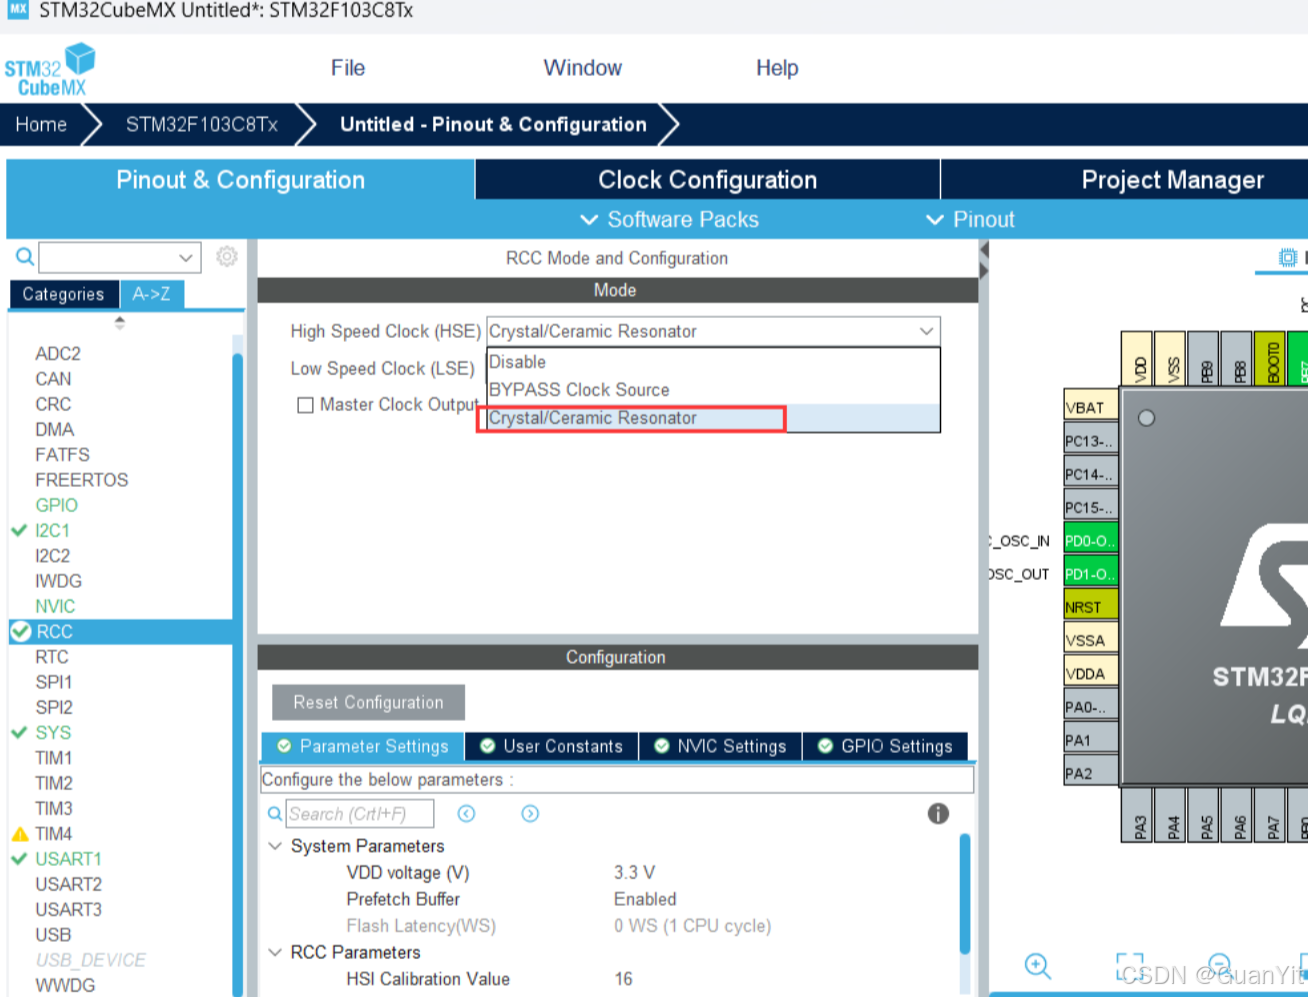Click the TIM4 warning icon
The height and width of the screenshot is (997, 1308).
(20, 834)
